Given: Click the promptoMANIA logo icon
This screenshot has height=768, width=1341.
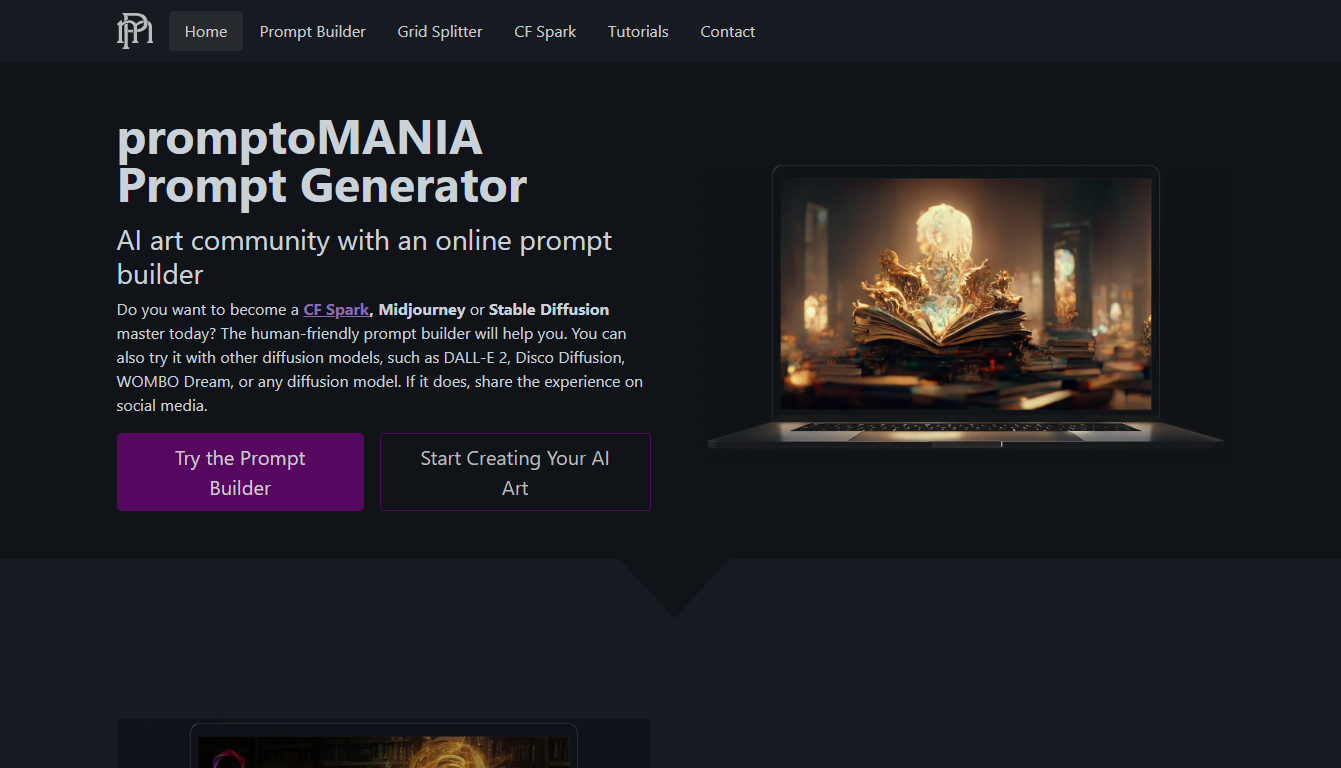Looking at the screenshot, I should coord(135,31).
